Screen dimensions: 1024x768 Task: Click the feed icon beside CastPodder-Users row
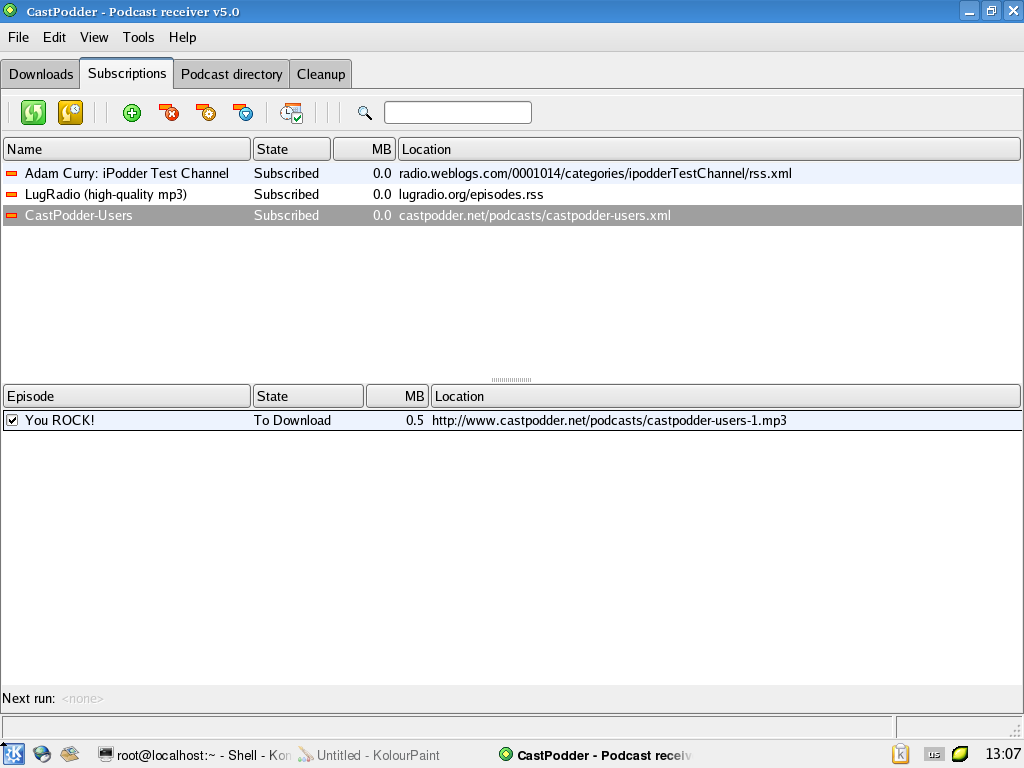click(x=12, y=216)
